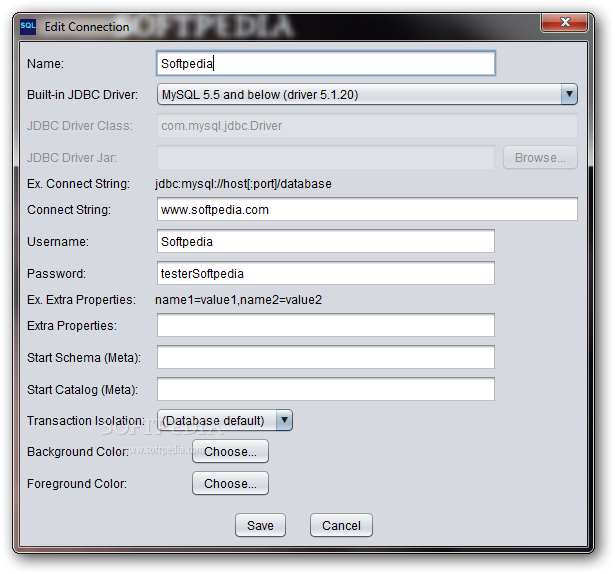Focus the Password field
The width and height of the screenshot is (615, 574).
326,273
